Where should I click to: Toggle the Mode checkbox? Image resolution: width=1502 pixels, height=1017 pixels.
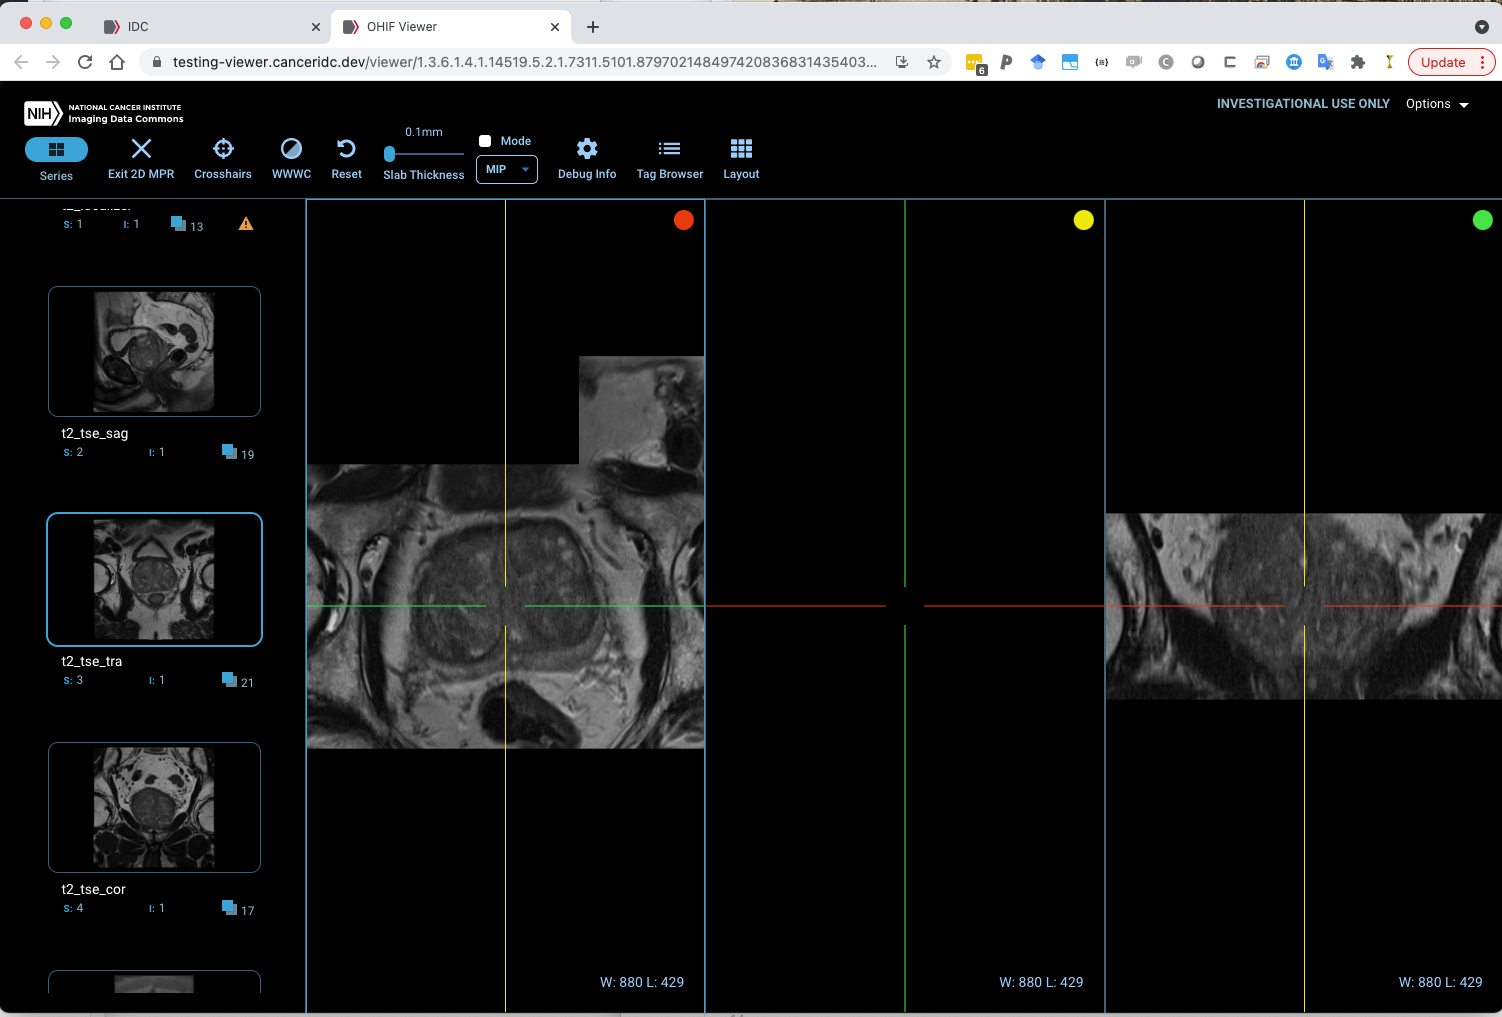point(486,141)
